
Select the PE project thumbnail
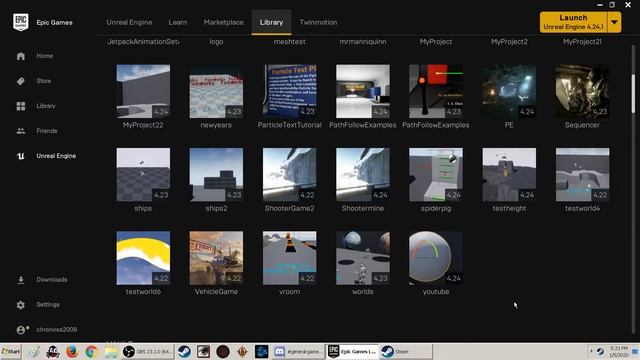(x=509, y=91)
